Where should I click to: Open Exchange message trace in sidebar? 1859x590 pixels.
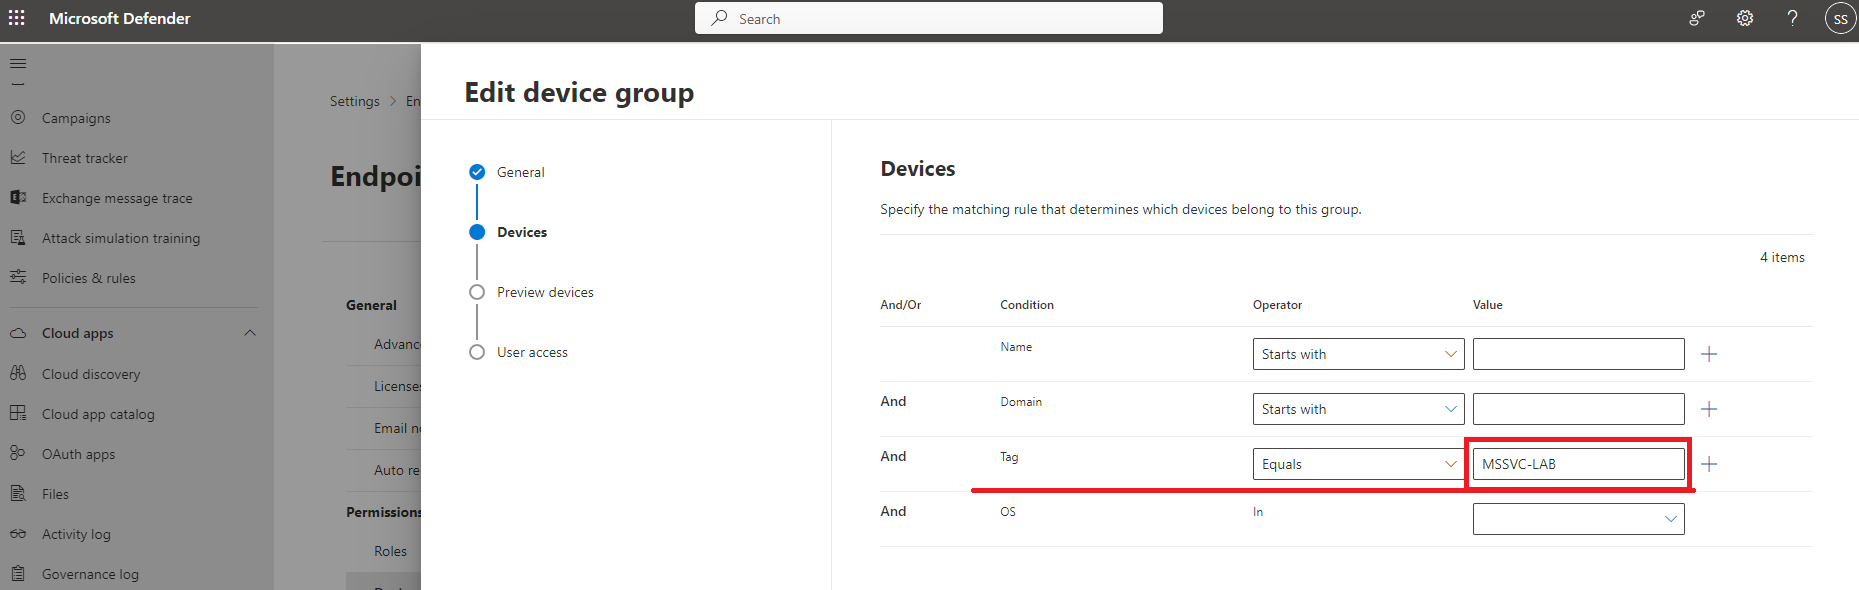point(117,198)
